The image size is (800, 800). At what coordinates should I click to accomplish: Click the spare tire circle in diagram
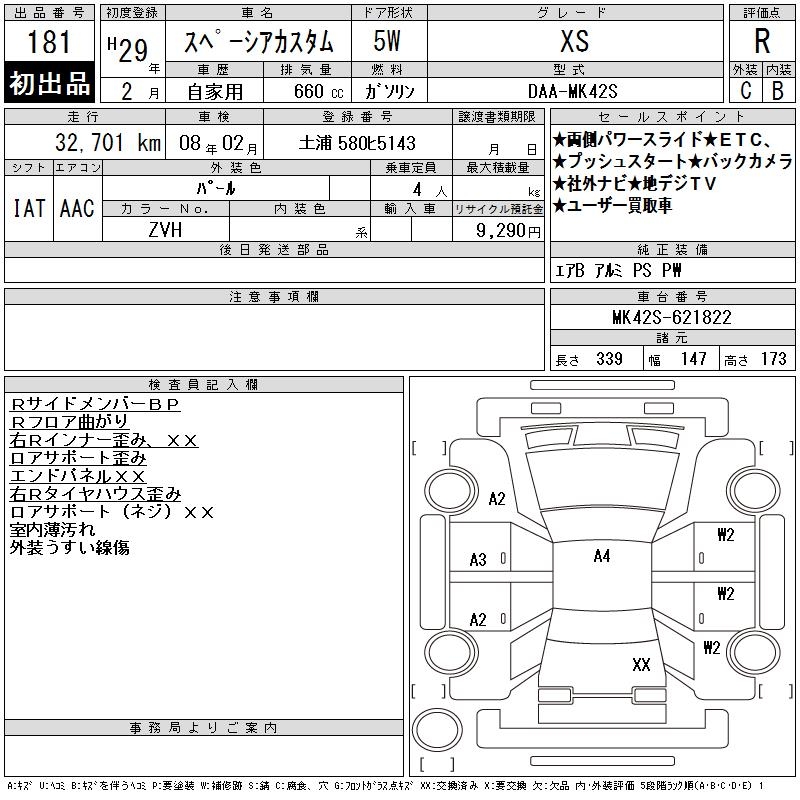(437, 730)
